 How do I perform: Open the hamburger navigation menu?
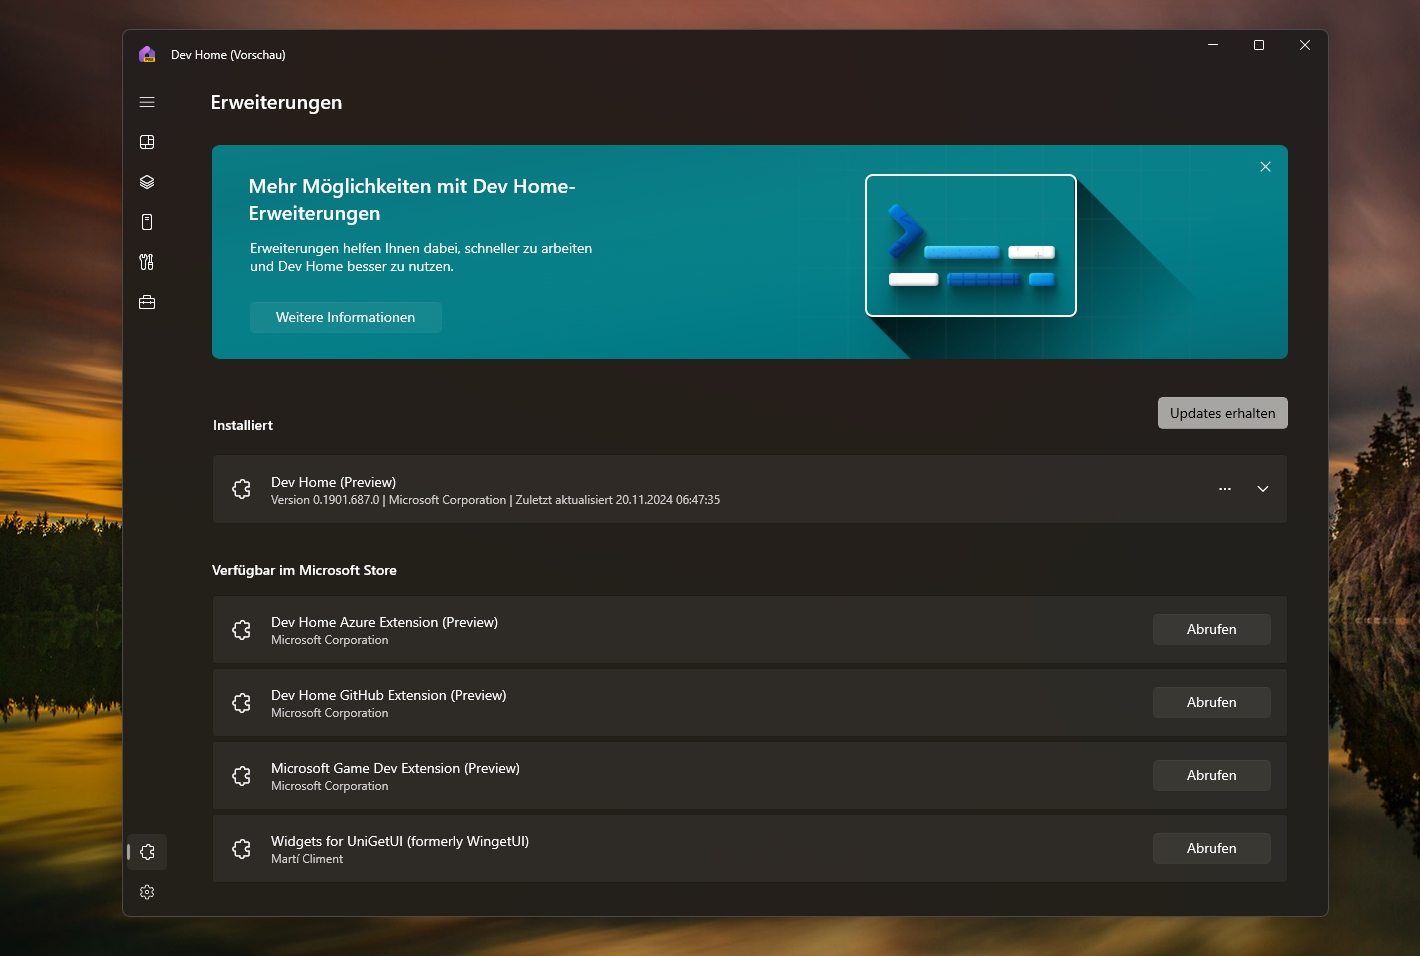(147, 102)
